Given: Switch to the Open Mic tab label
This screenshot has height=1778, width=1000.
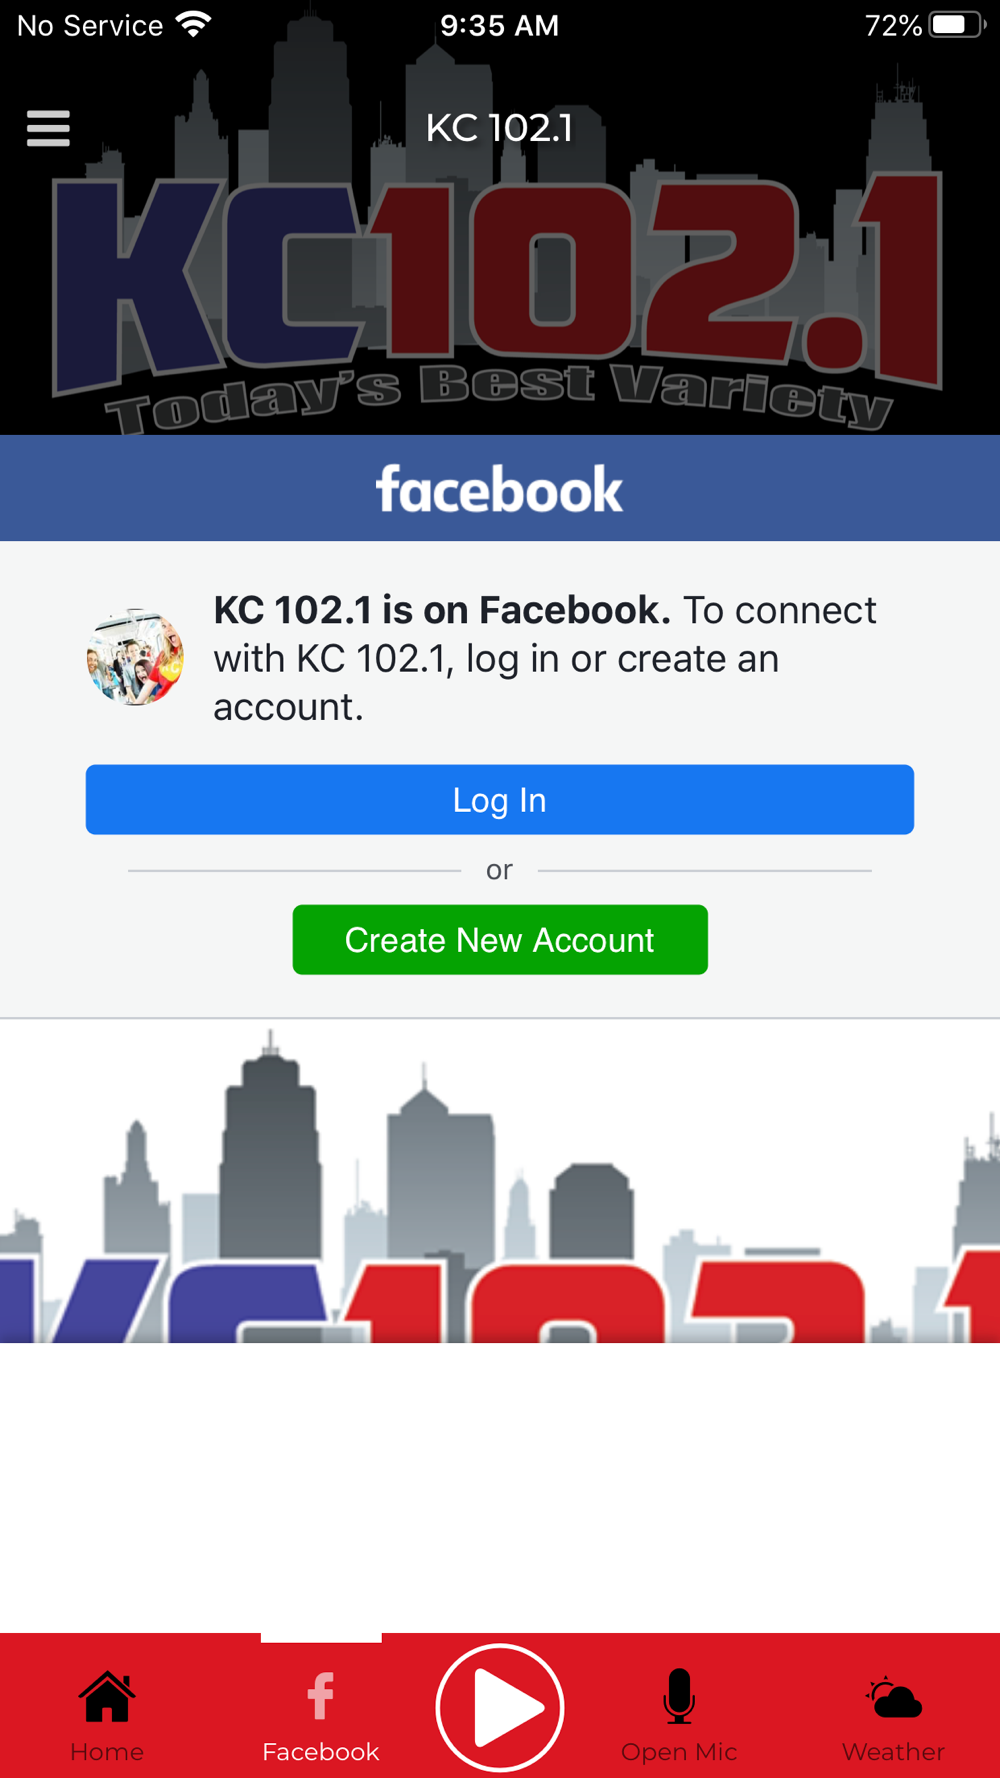Looking at the screenshot, I should click(679, 1752).
